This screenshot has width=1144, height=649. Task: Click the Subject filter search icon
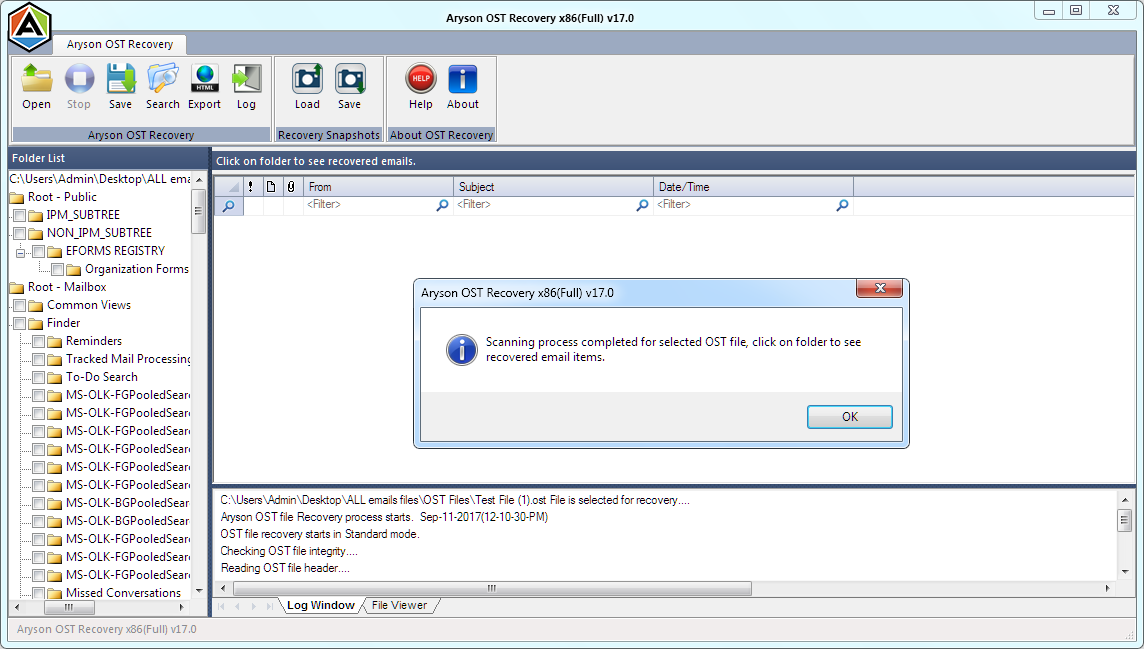pos(642,206)
